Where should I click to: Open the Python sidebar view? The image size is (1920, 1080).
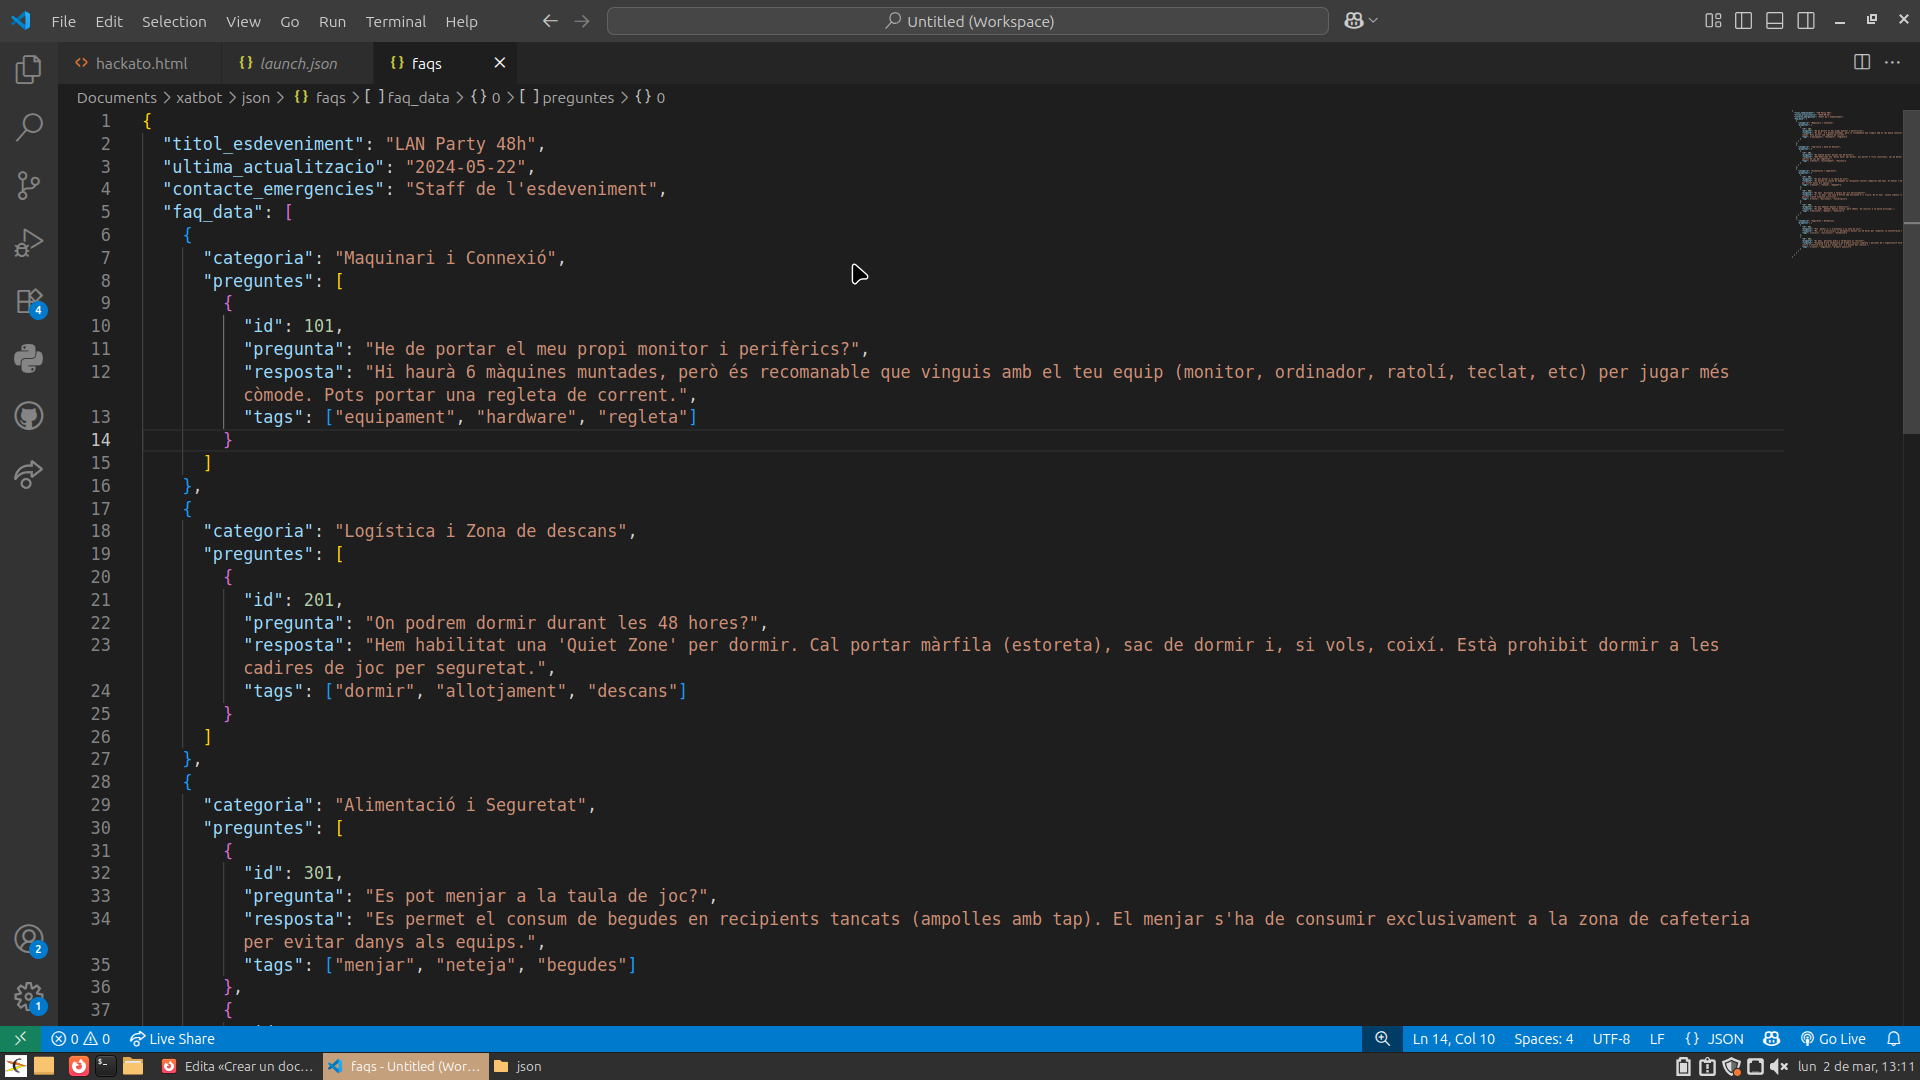click(x=28, y=358)
